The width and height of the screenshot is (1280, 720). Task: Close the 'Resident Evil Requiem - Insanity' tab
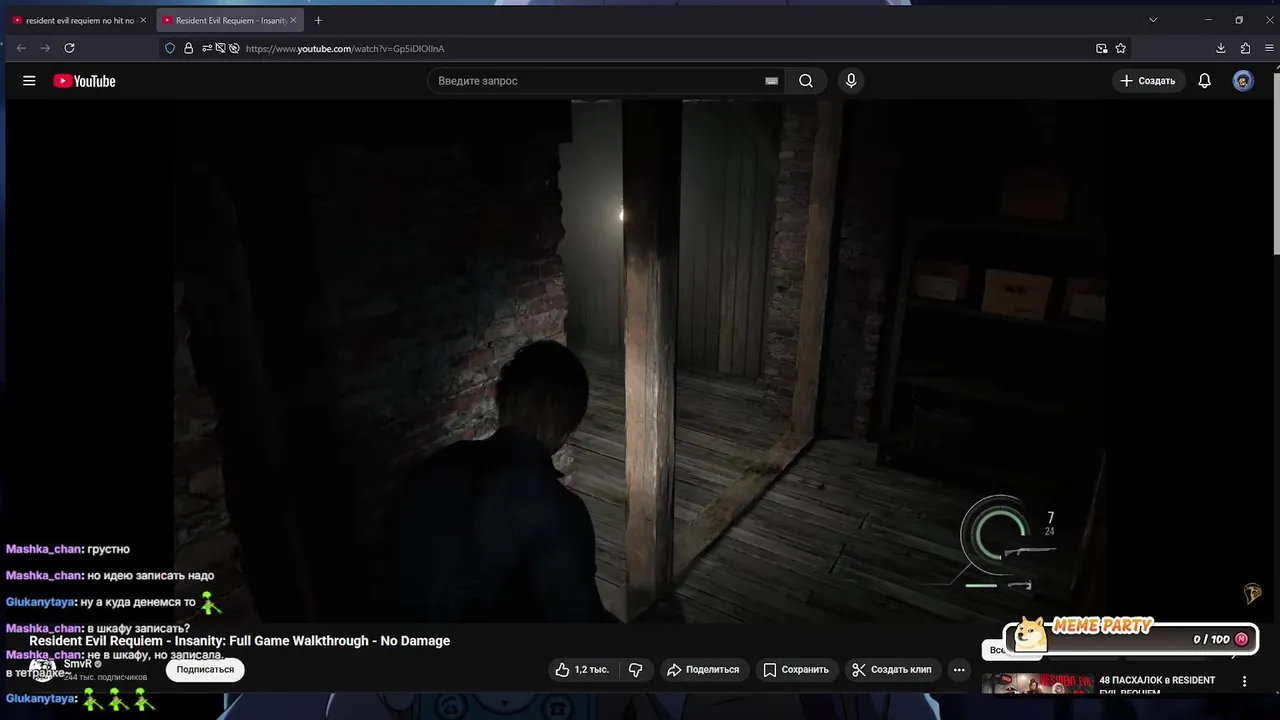(293, 20)
